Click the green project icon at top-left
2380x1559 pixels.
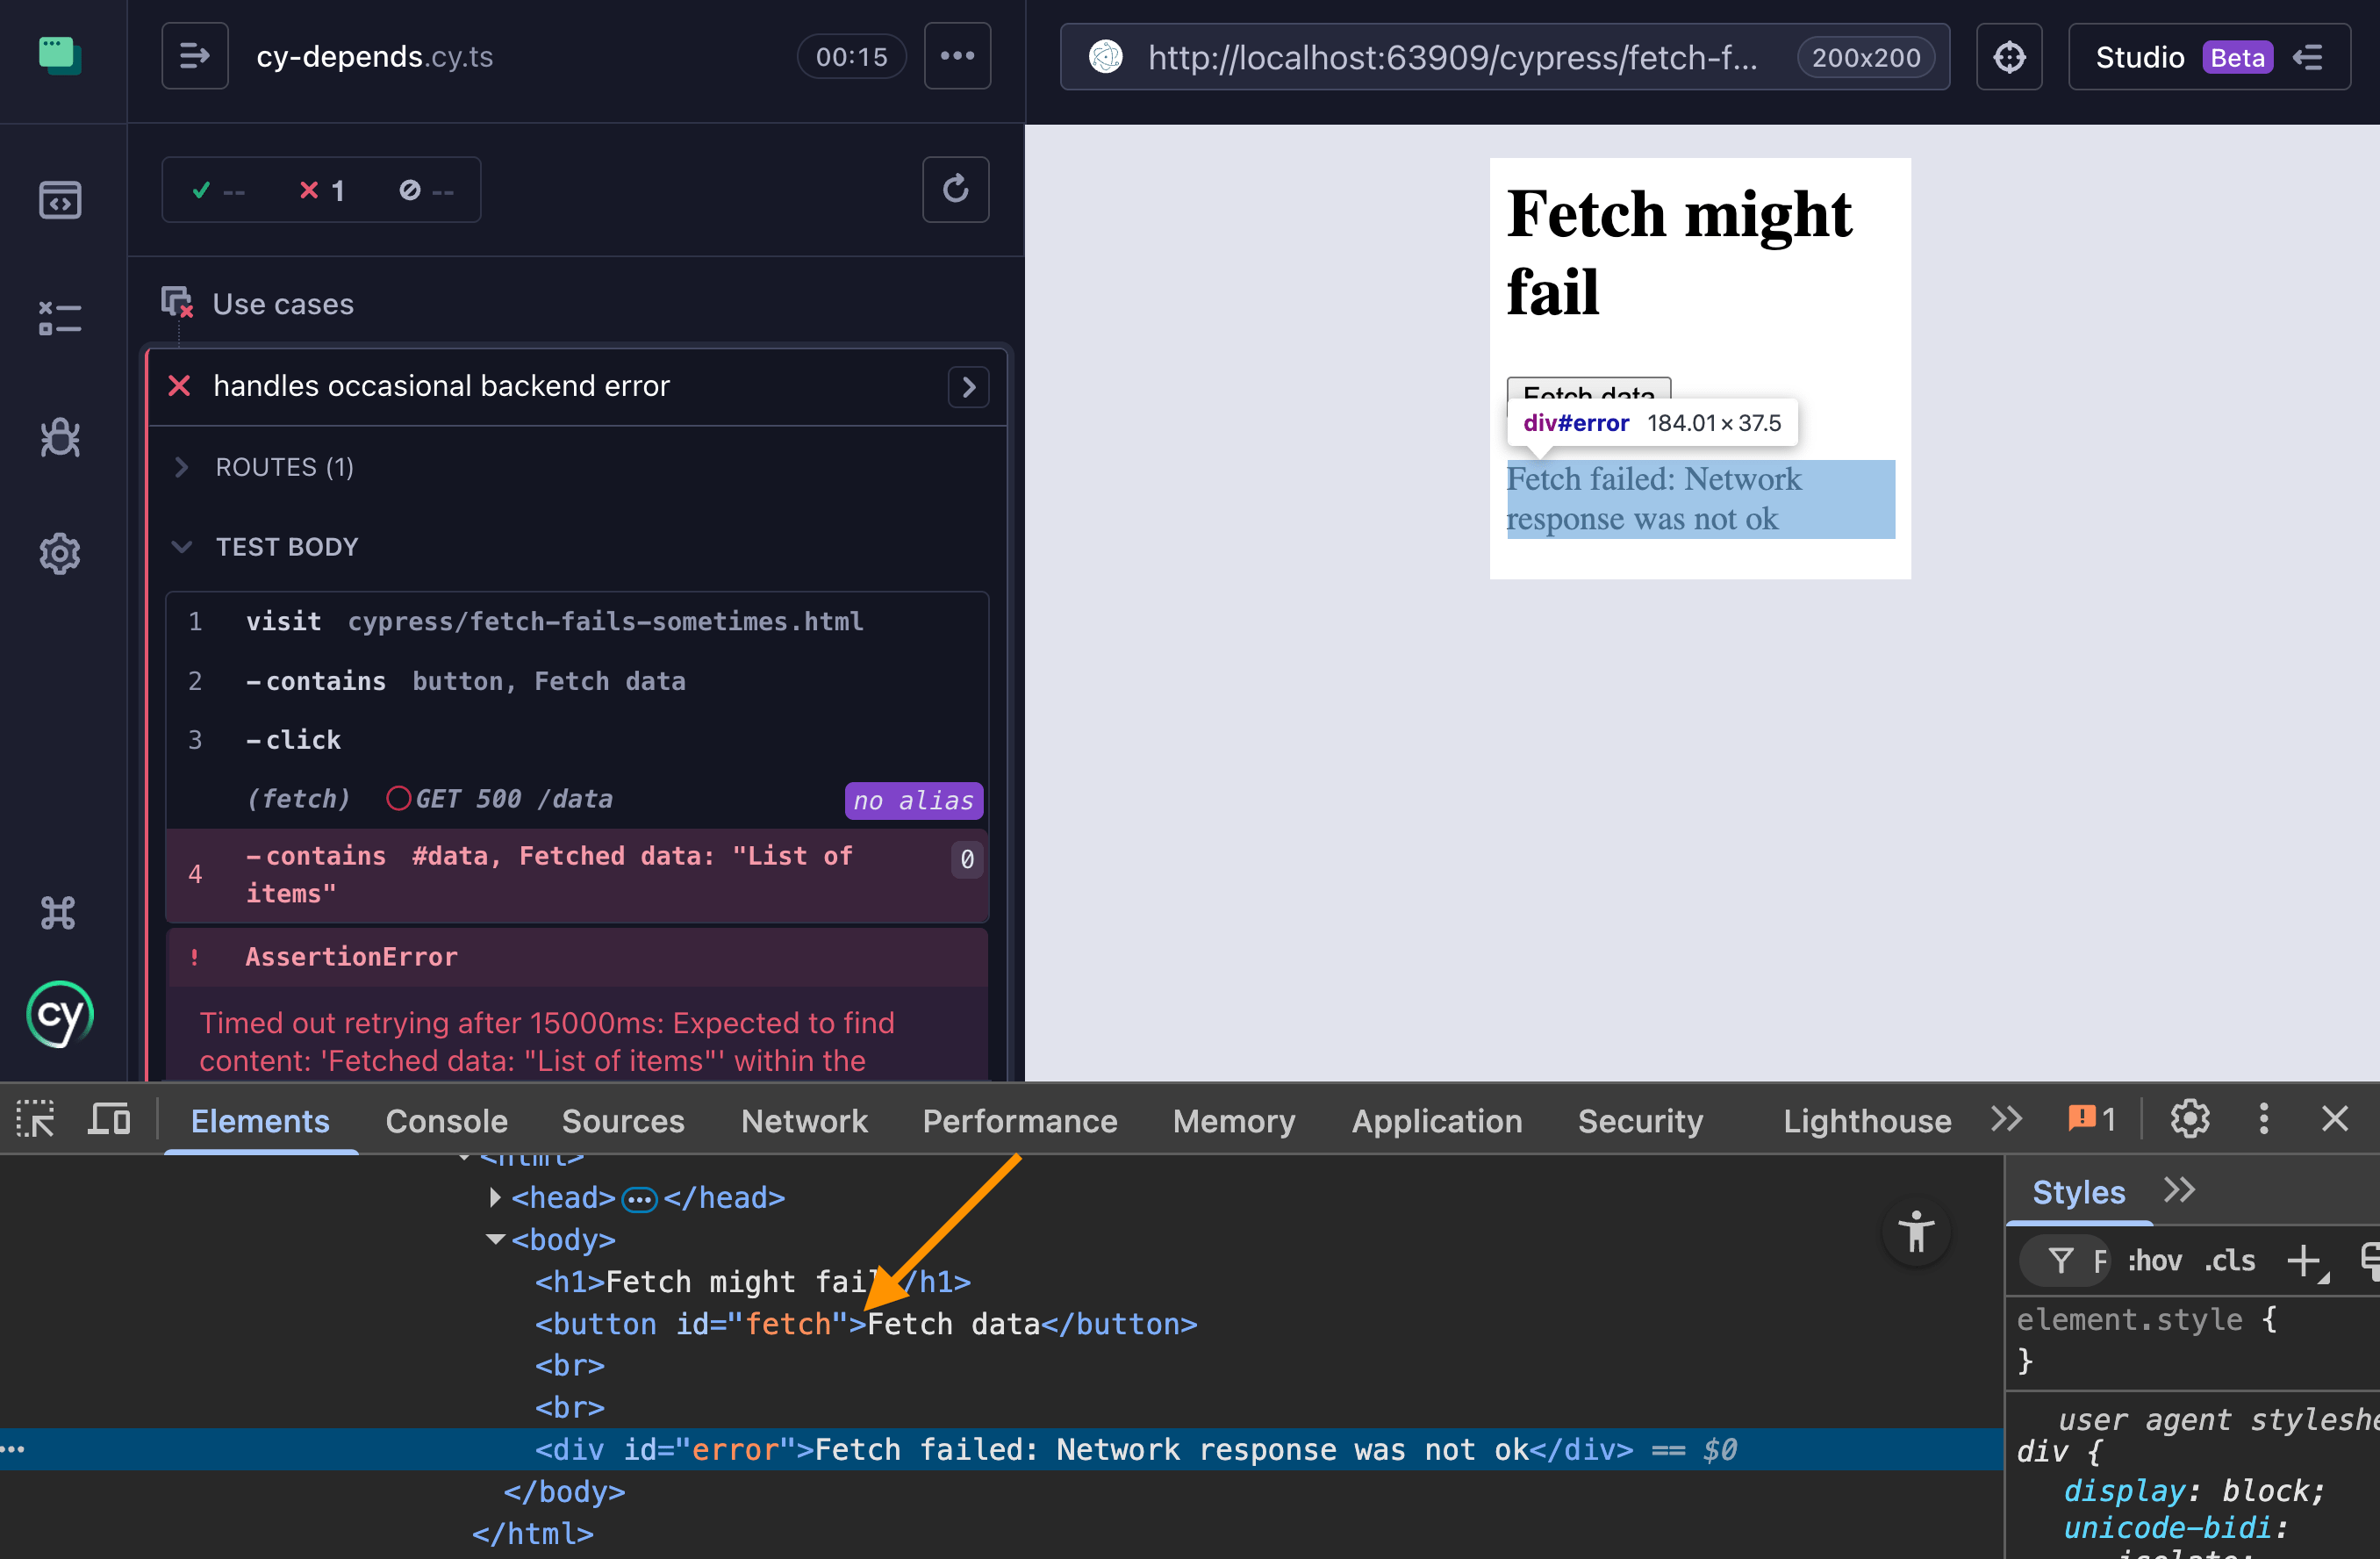click(x=60, y=55)
